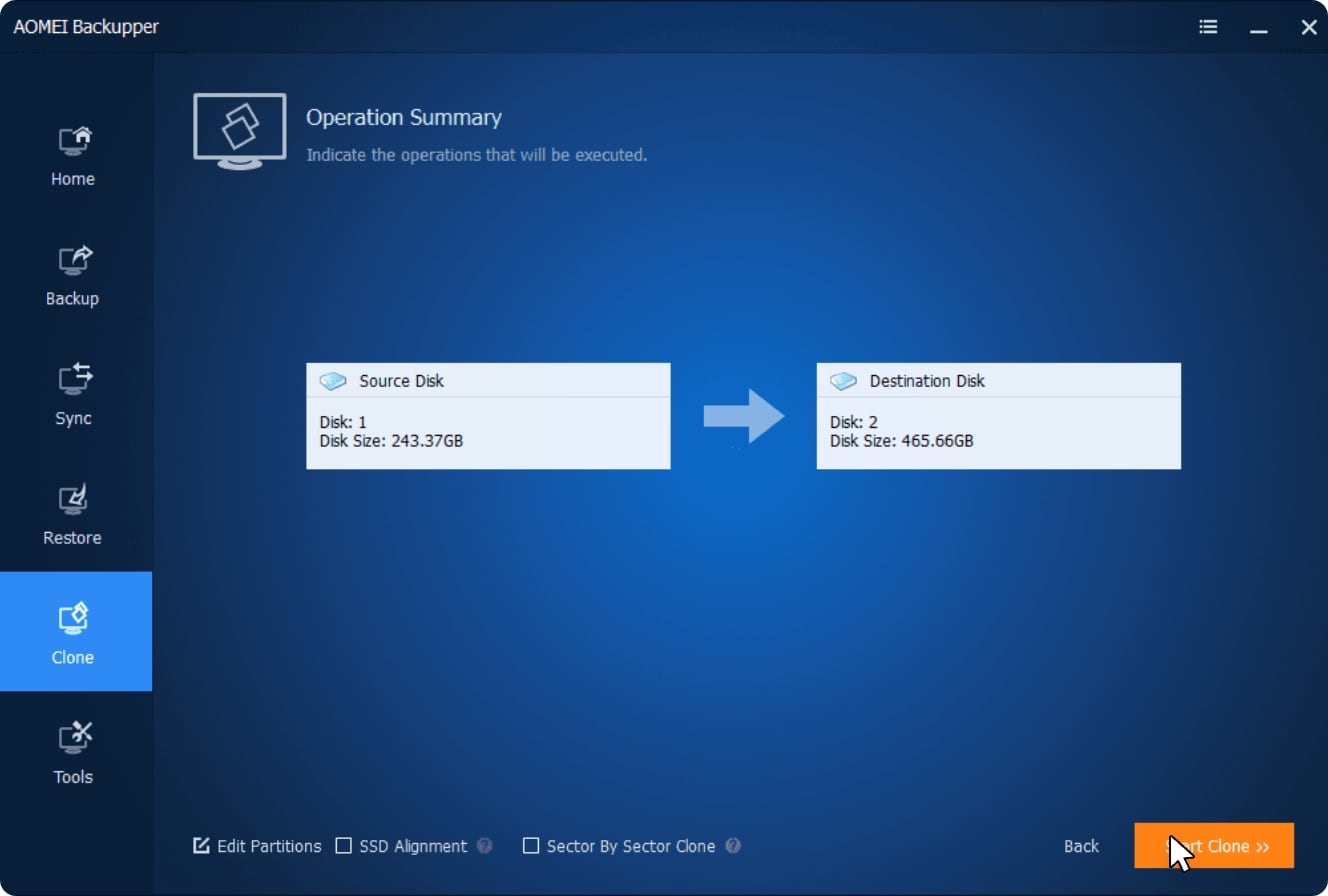Select the Clone section icon

click(x=74, y=620)
